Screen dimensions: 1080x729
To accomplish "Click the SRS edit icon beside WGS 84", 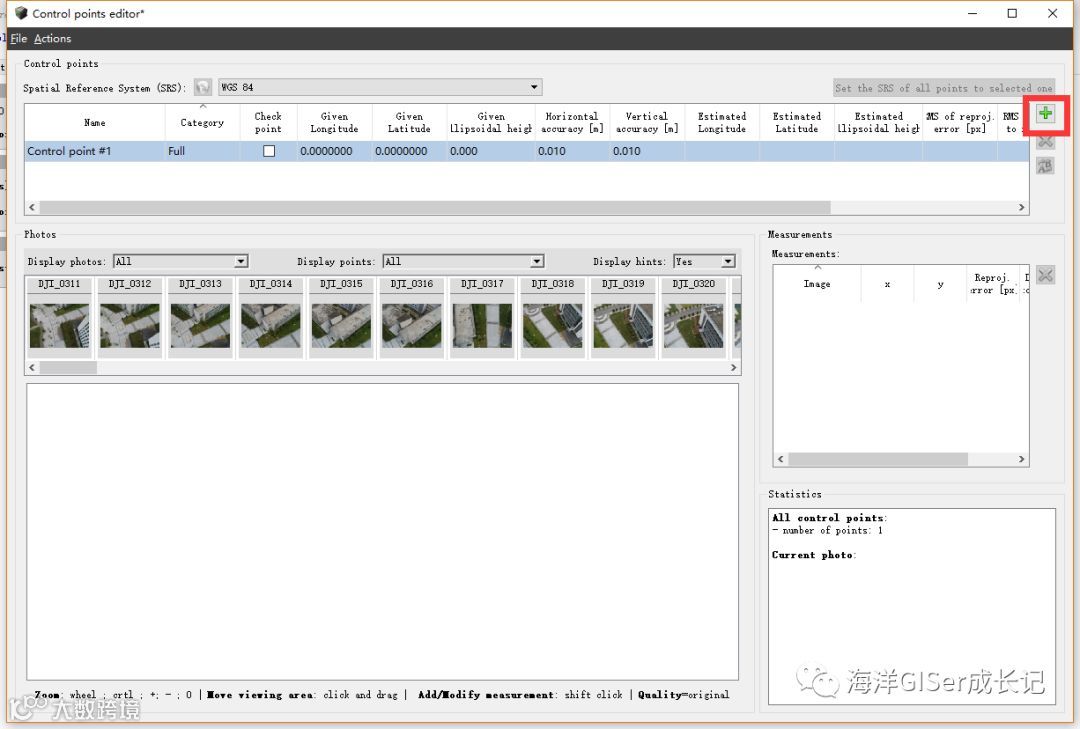I will 202,88.
